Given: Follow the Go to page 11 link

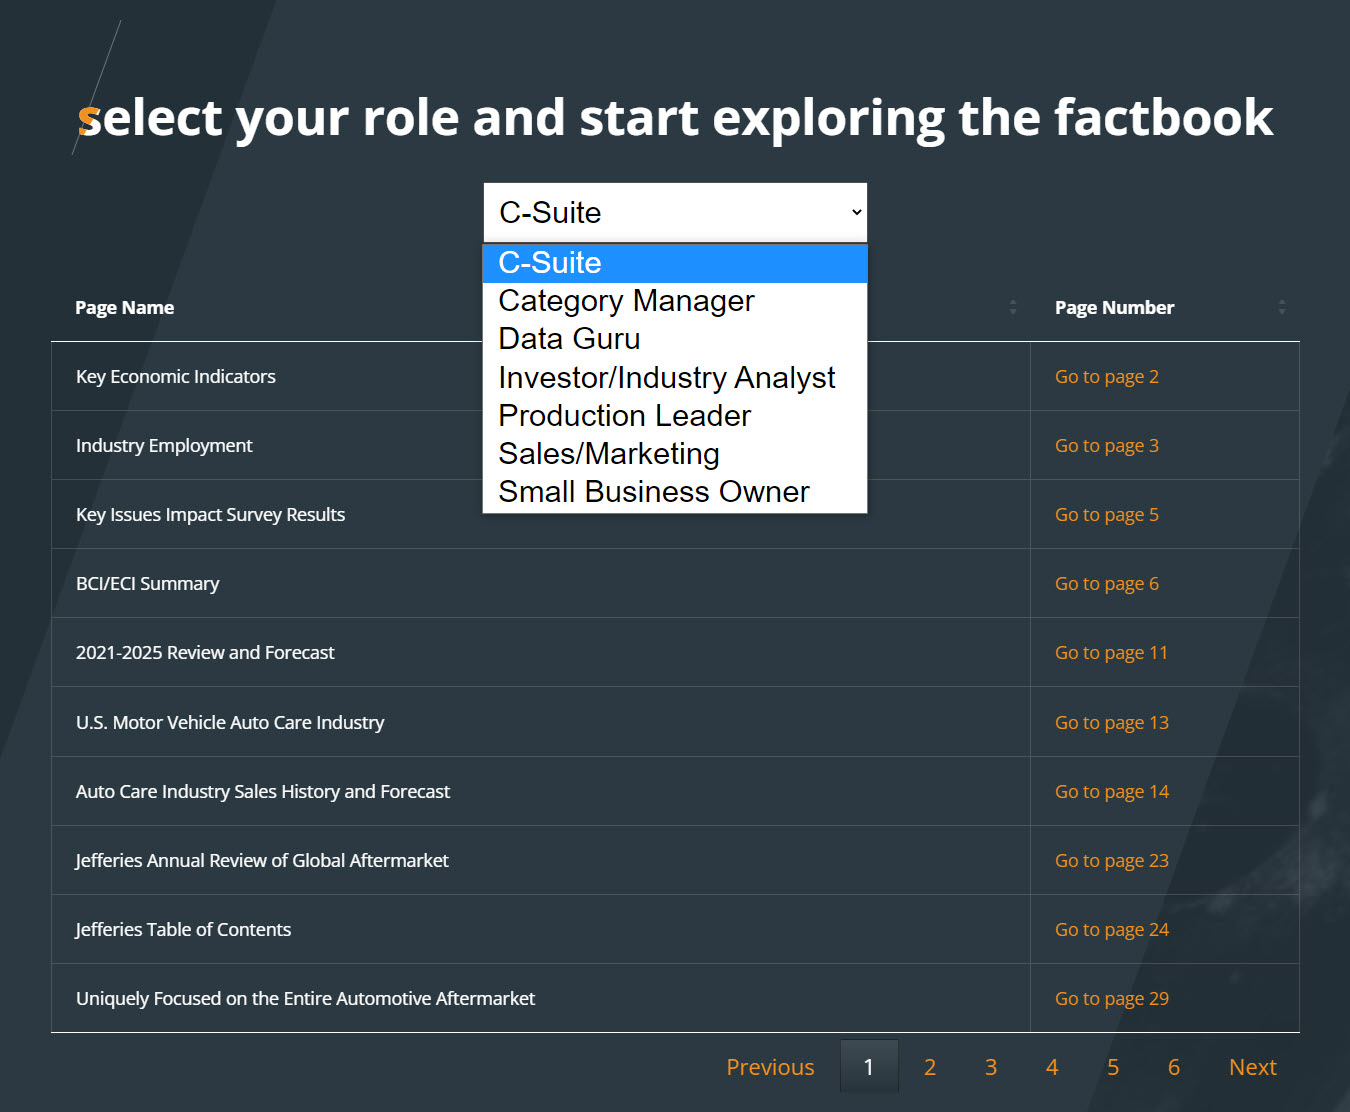Looking at the screenshot, I should pos(1111,653).
